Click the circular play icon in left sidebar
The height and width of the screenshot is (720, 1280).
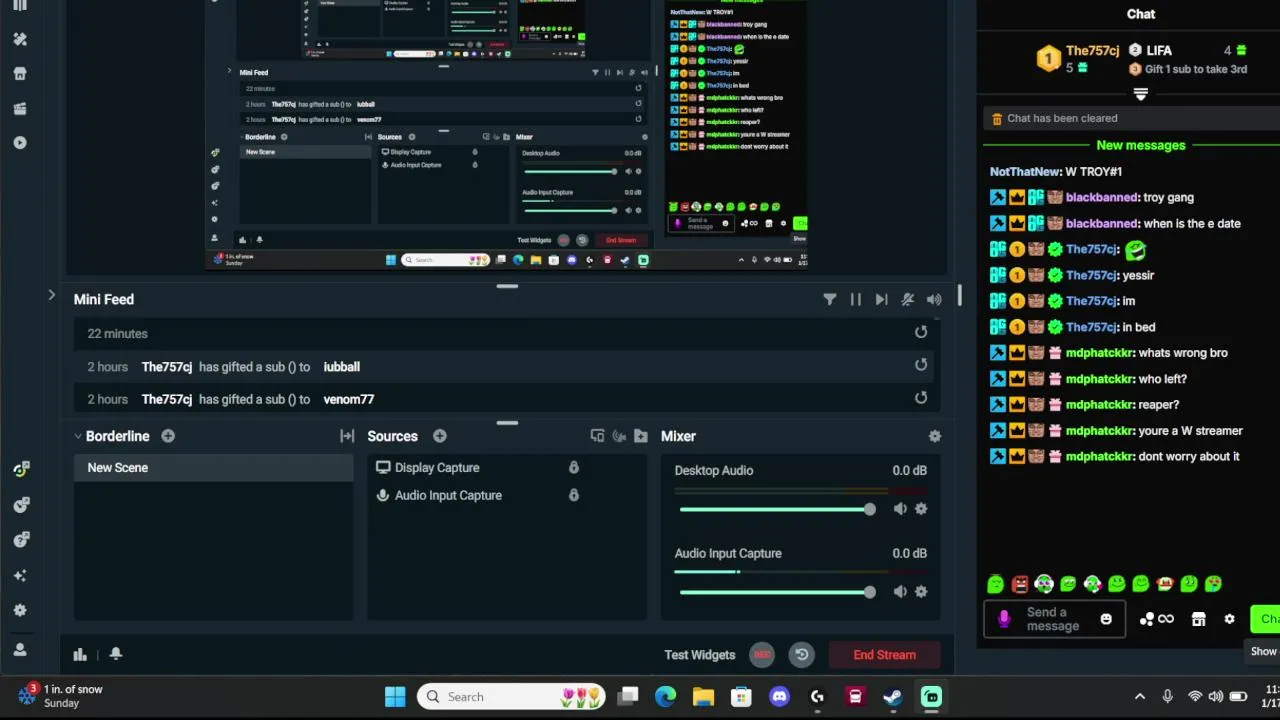(x=20, y=143)
